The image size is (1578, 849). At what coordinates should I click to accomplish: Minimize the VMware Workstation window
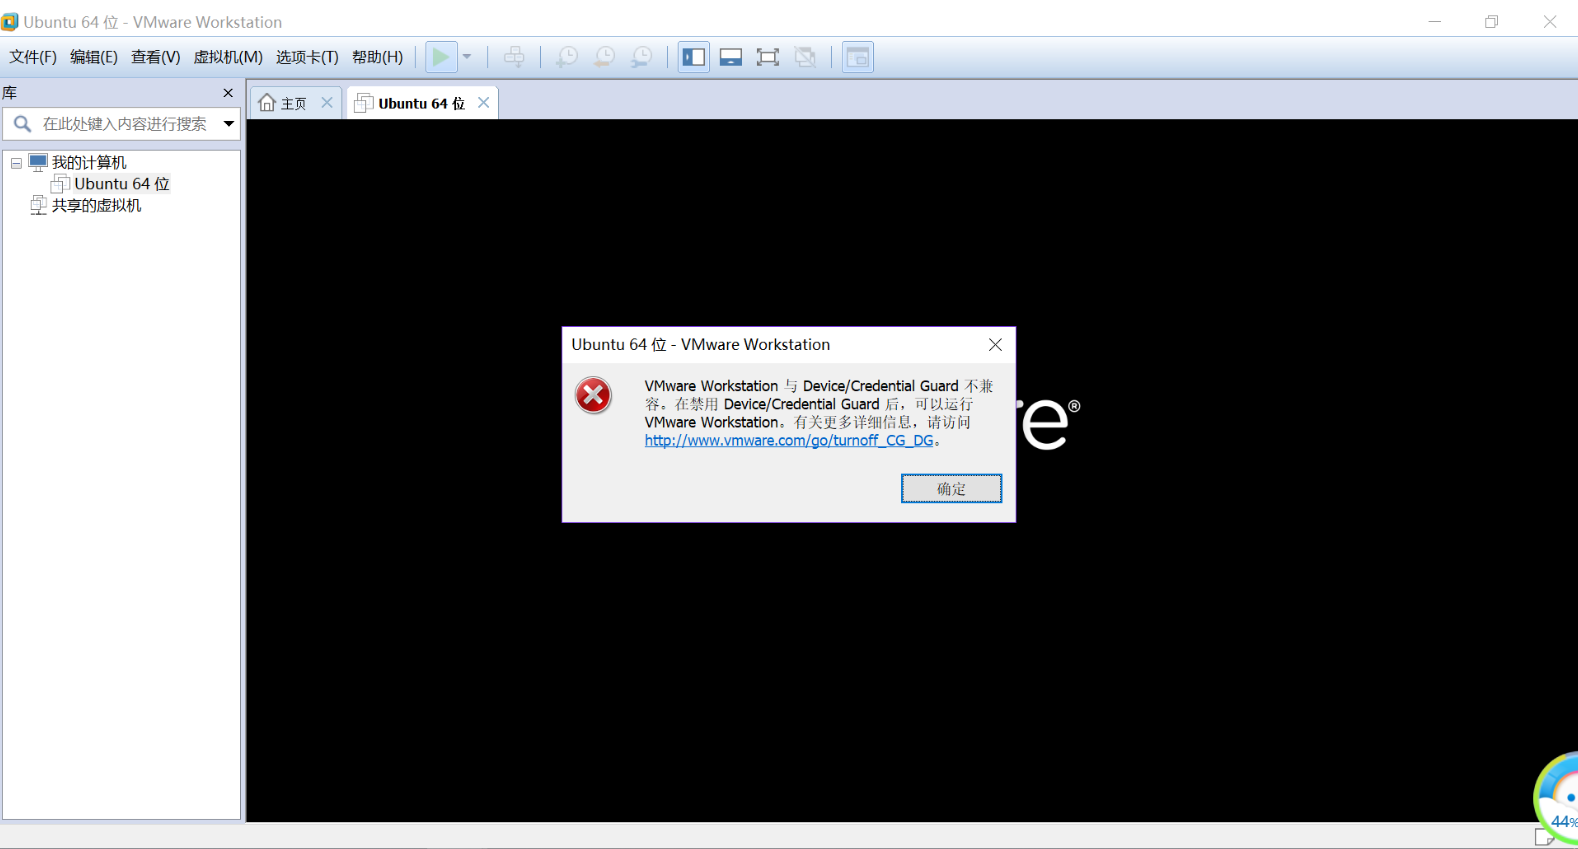1435,21
